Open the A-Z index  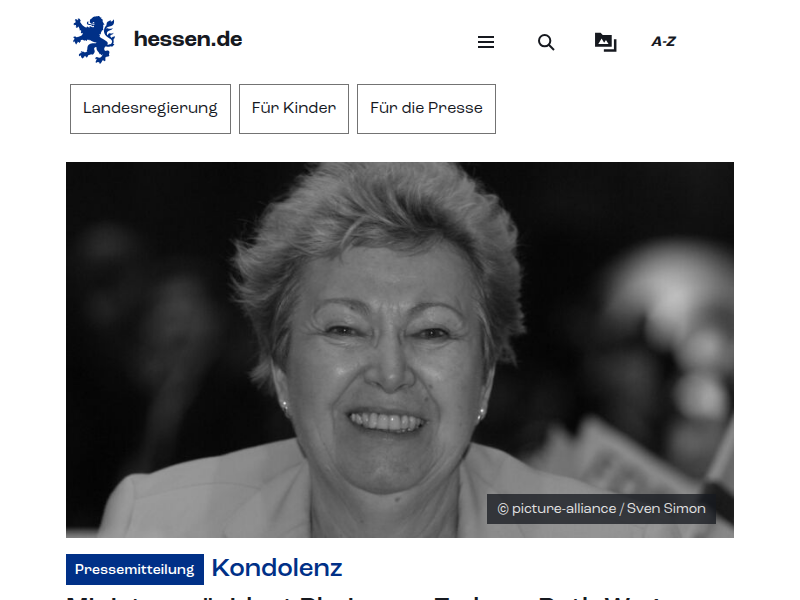pyautogui.click(x=663, y=41)
